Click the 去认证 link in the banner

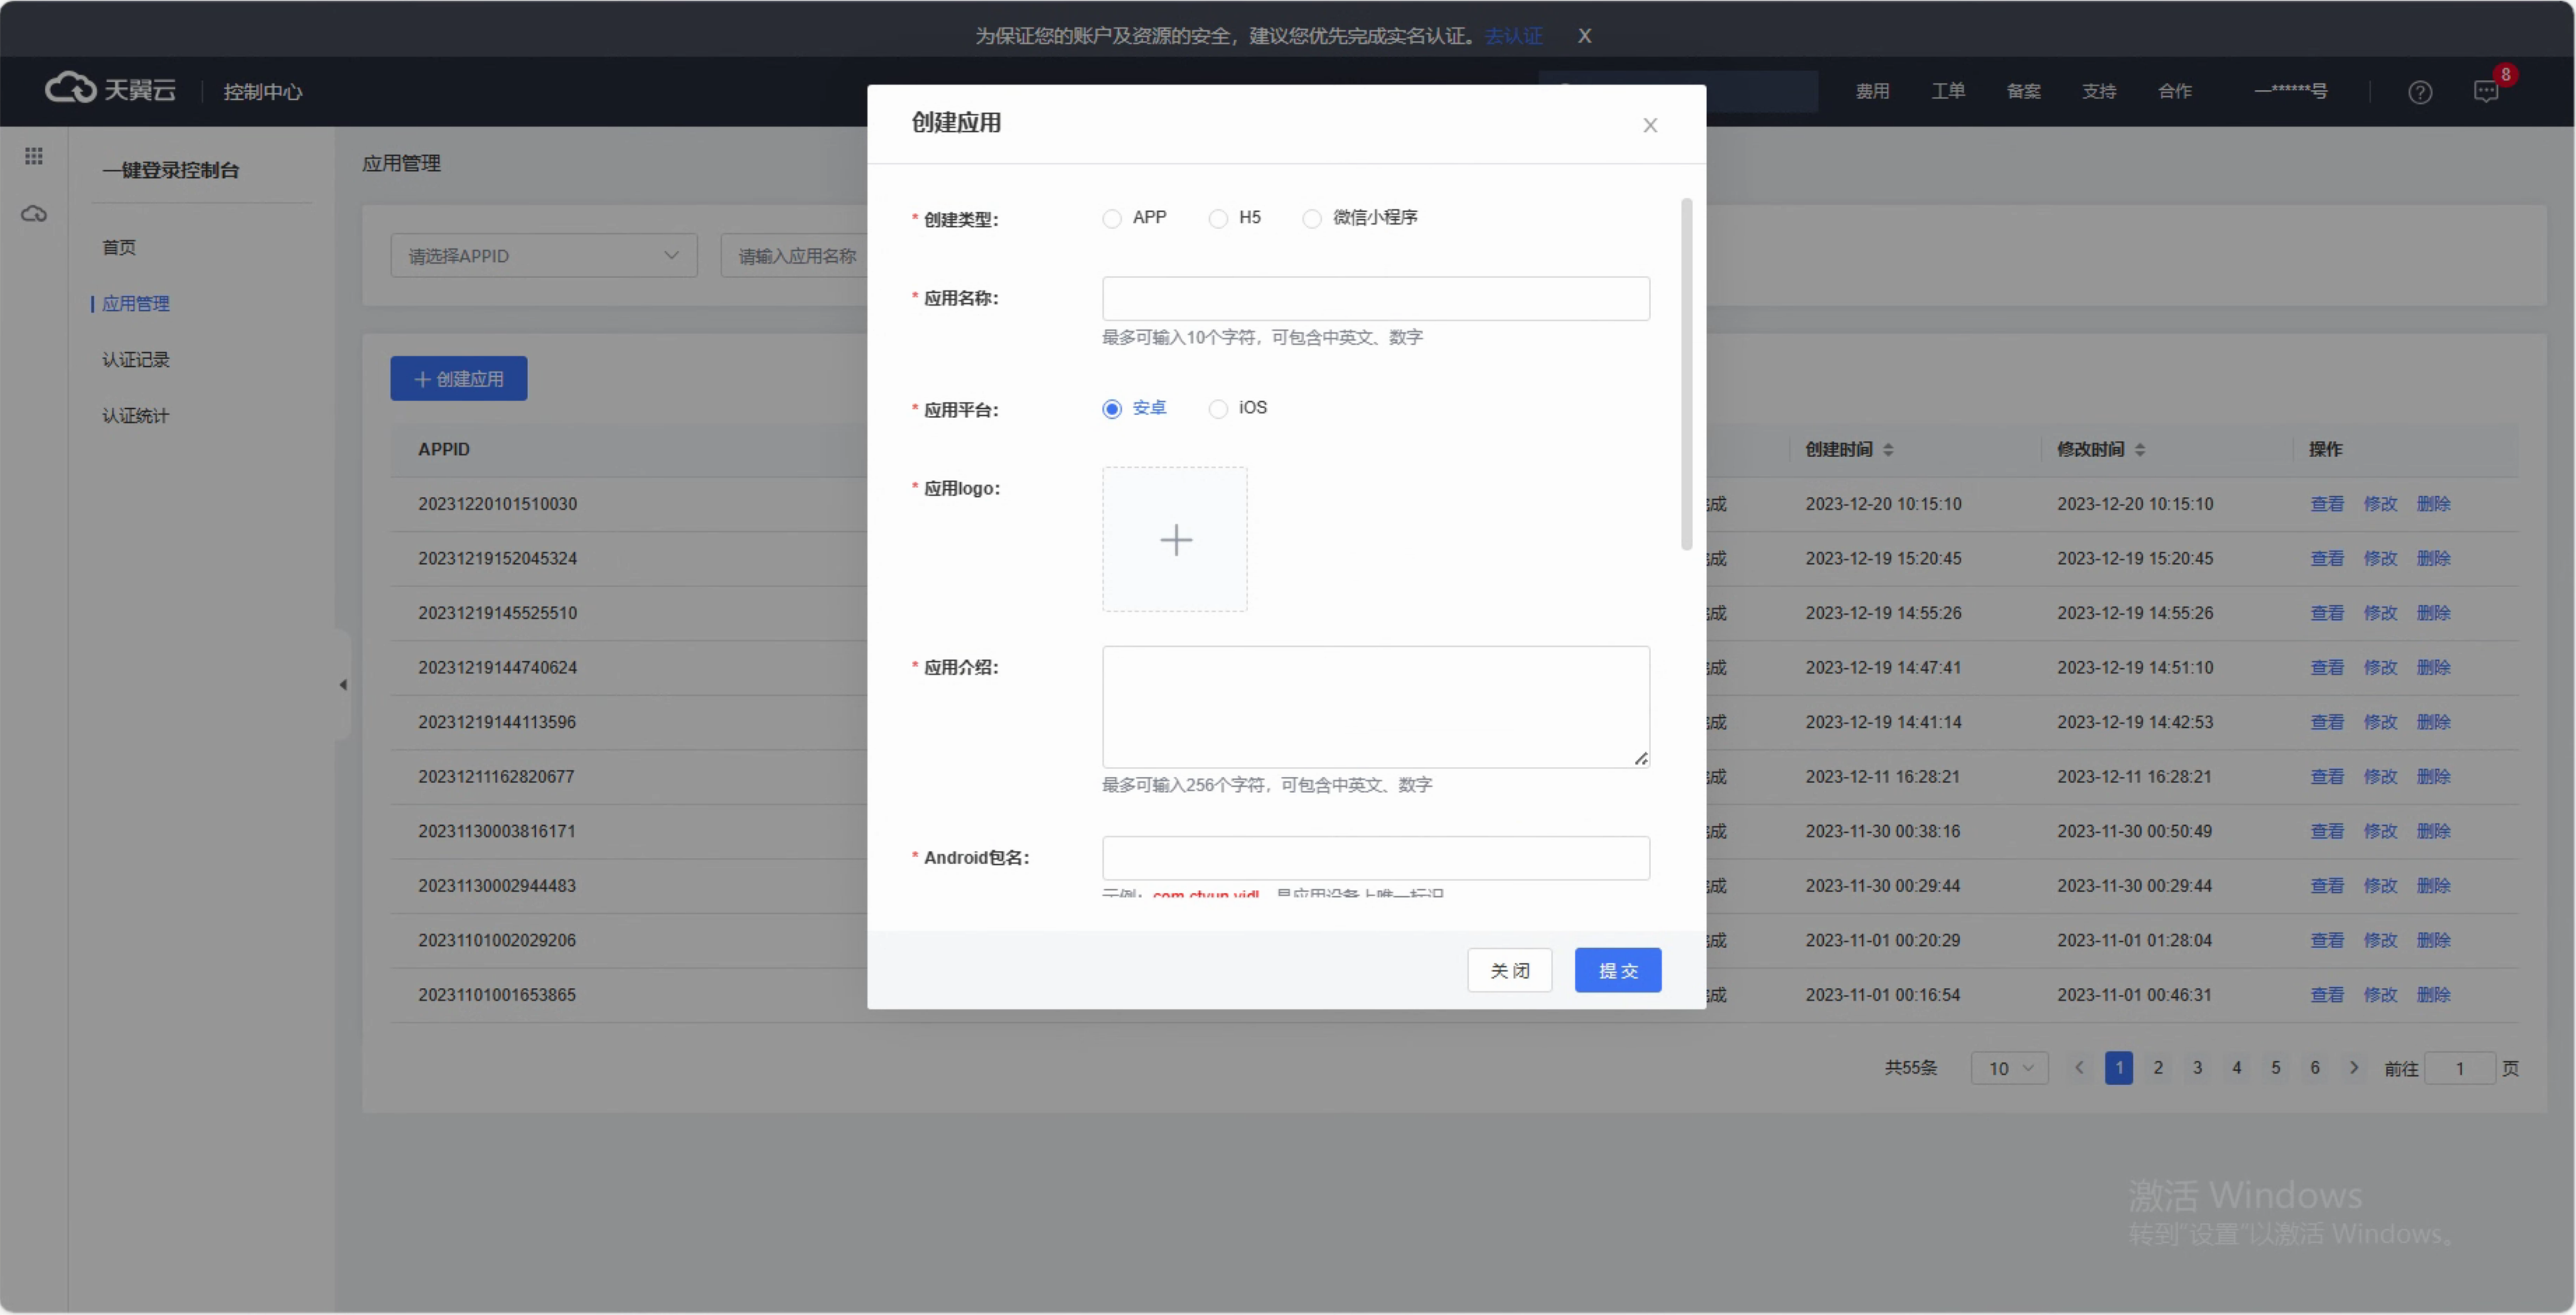tap(1513, 36)
